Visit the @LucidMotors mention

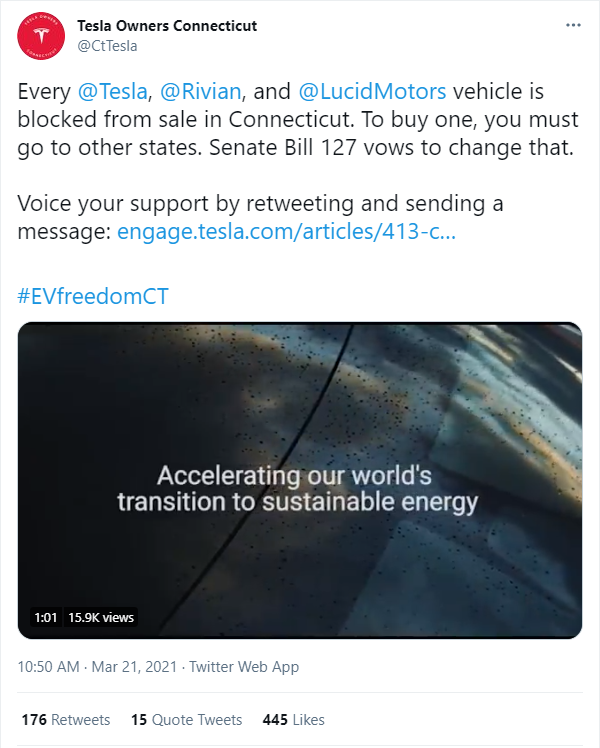point(372,91)
